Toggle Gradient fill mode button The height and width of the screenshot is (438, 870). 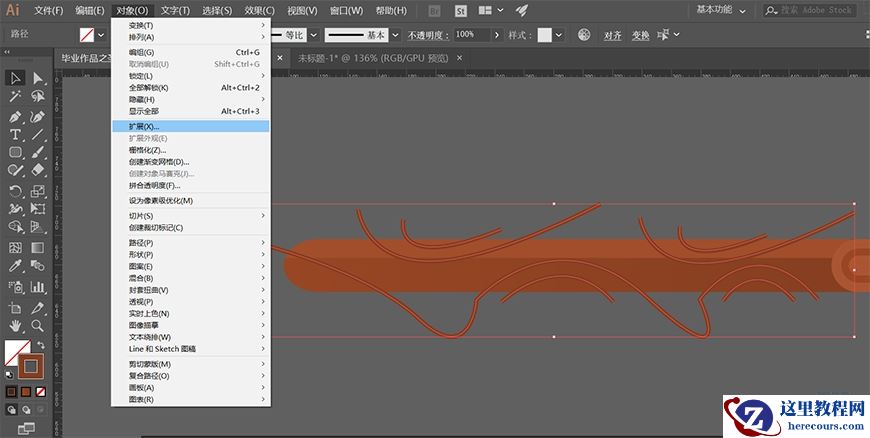pos(26,391)
